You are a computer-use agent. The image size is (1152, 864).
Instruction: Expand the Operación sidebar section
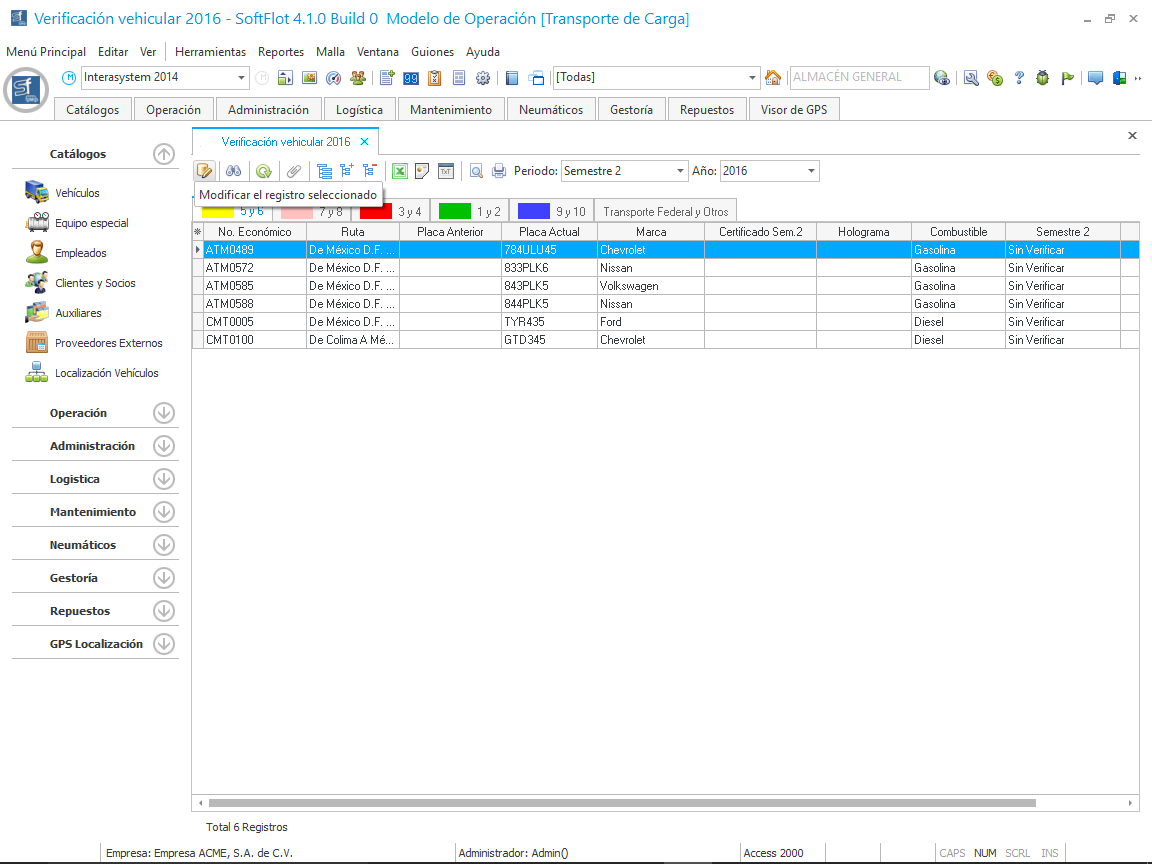pyautogui.click(x=164, y=413)
